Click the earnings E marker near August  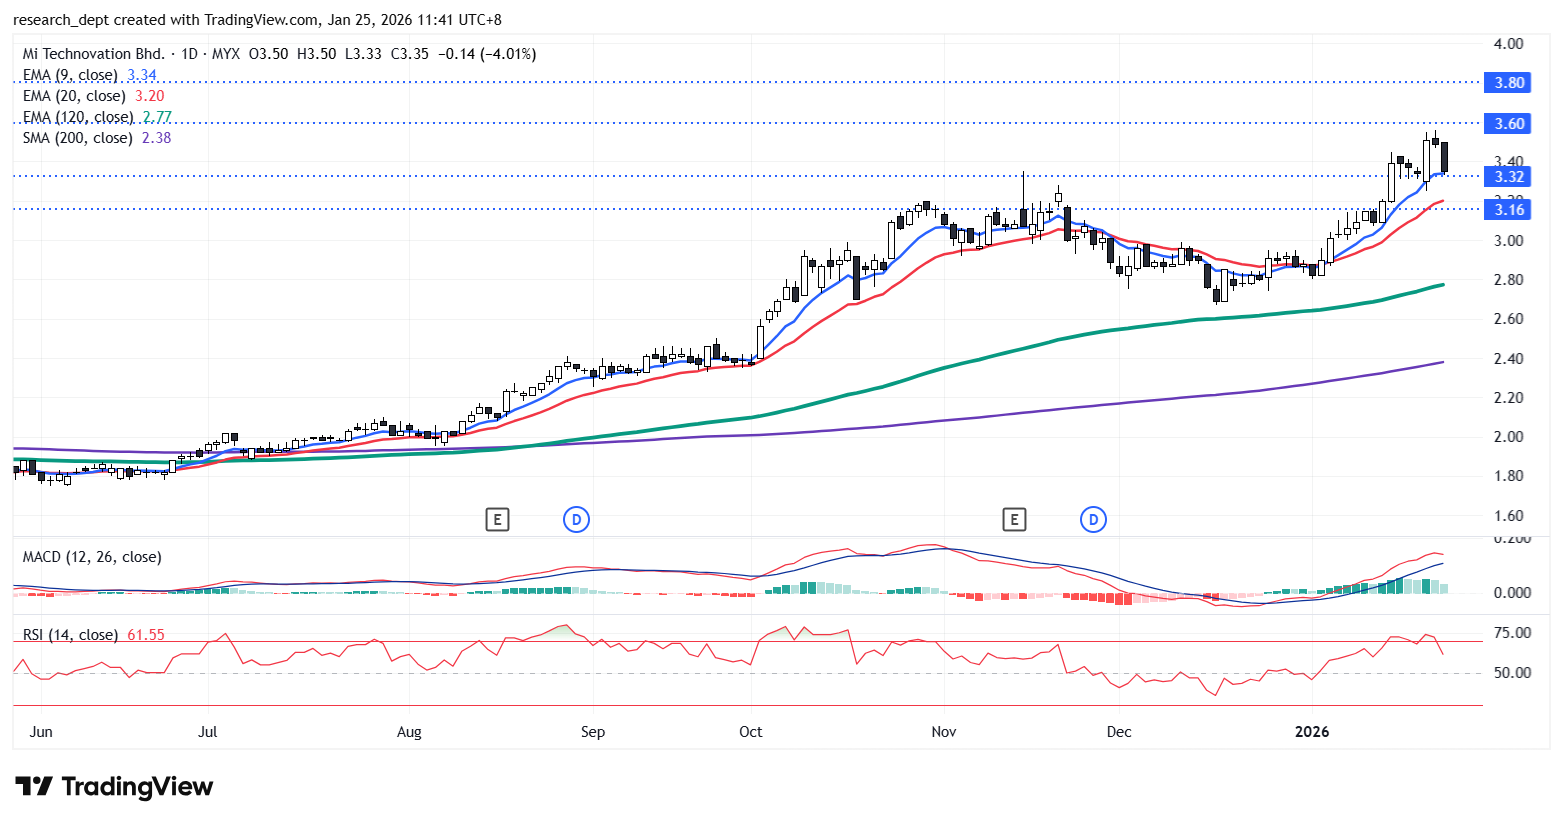pyautogui.click(x=497, y=519)
